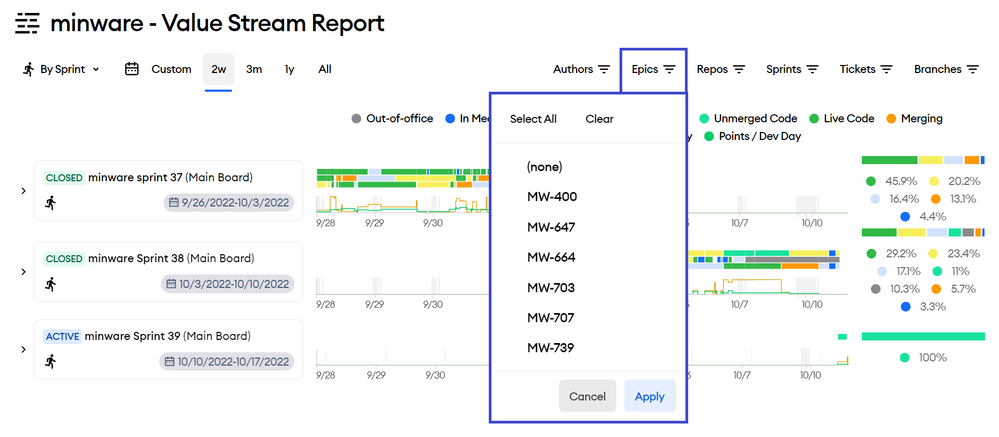Open the Tickets filter

pyautogui.click(x=866, y=69)
